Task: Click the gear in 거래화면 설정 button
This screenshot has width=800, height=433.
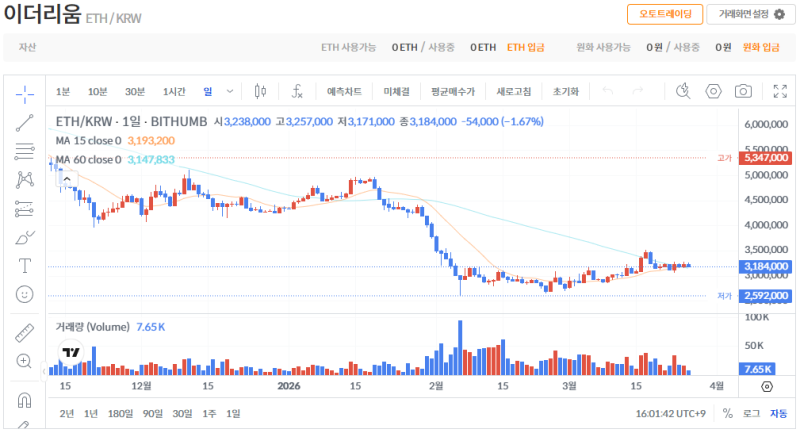Action: point(779,14)
